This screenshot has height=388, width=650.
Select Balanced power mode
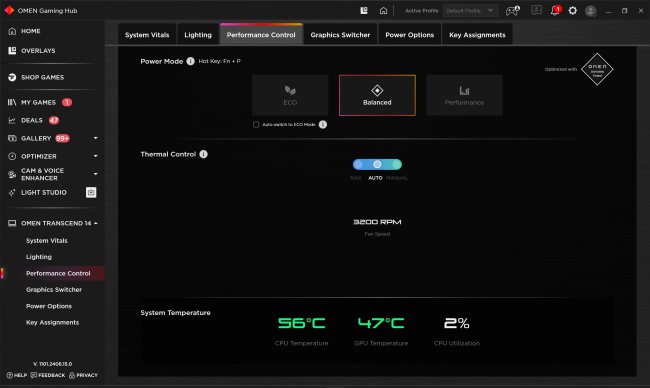377,95
